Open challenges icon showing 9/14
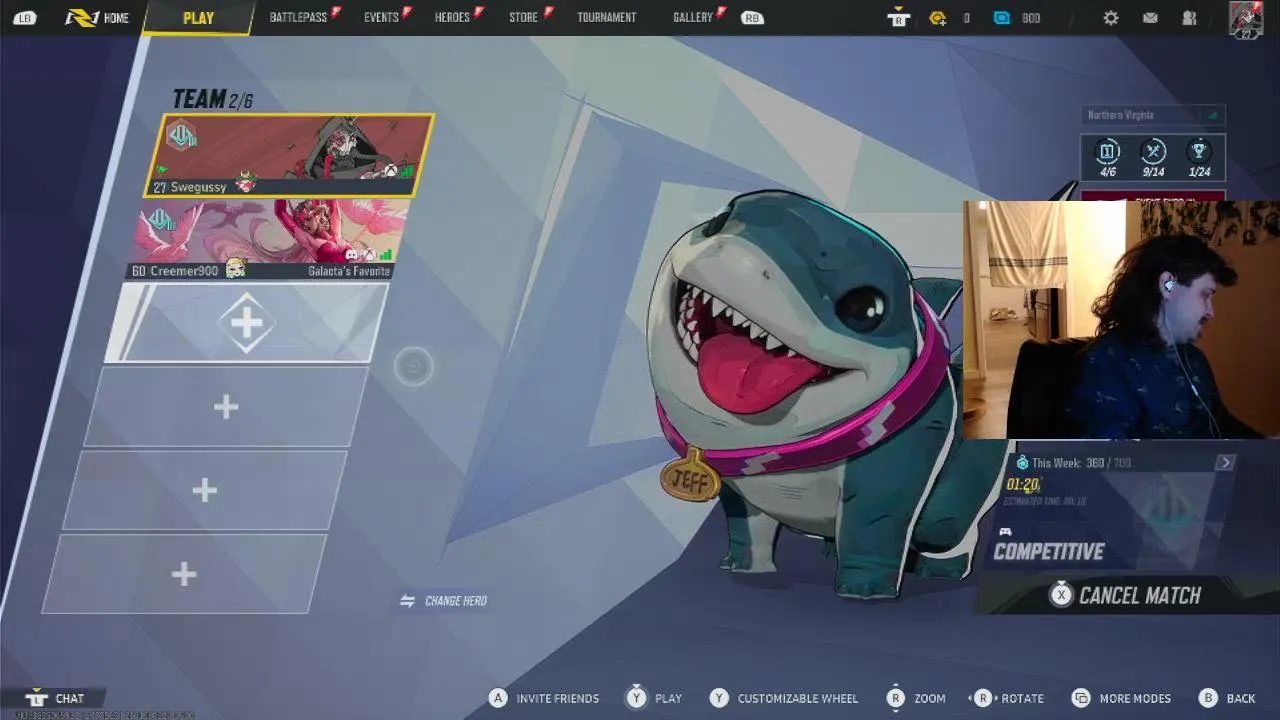Screen dimensions: 1280x720 tap(1153, 158)
